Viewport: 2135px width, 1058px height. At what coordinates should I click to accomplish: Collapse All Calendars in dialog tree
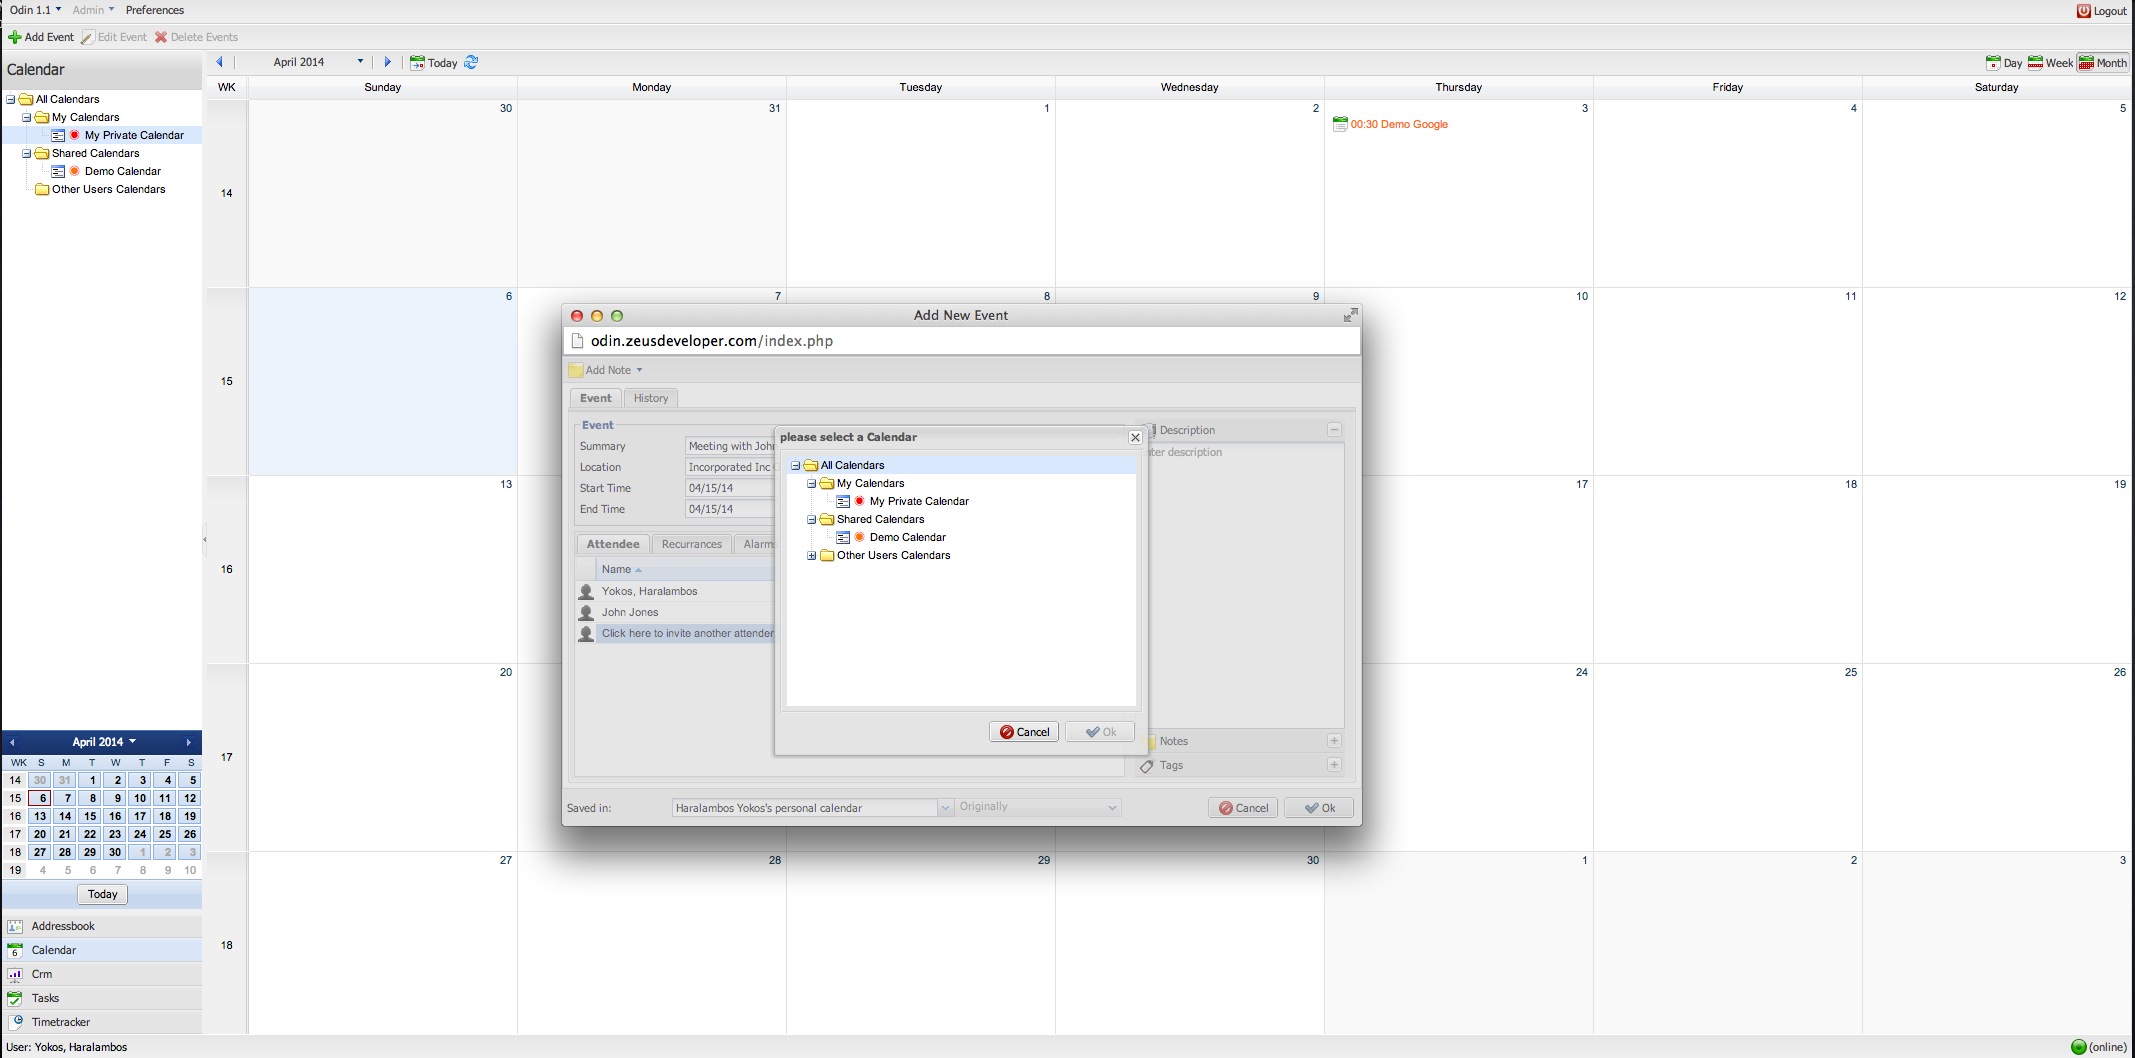click(796, 465)
